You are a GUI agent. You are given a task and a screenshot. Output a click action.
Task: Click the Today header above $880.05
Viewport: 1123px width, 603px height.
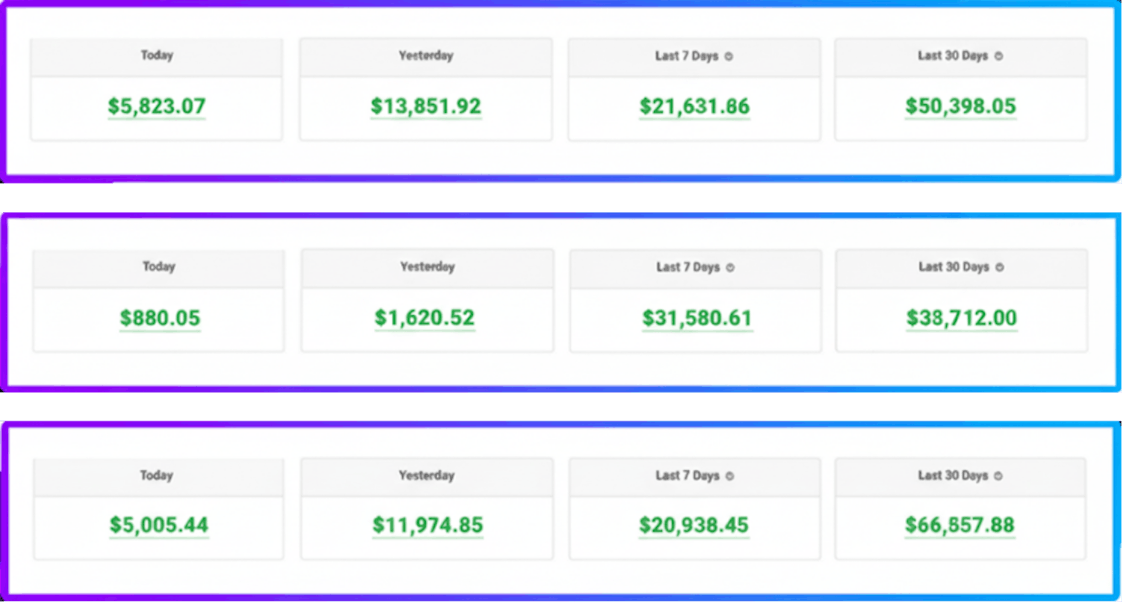pos(159,267)
